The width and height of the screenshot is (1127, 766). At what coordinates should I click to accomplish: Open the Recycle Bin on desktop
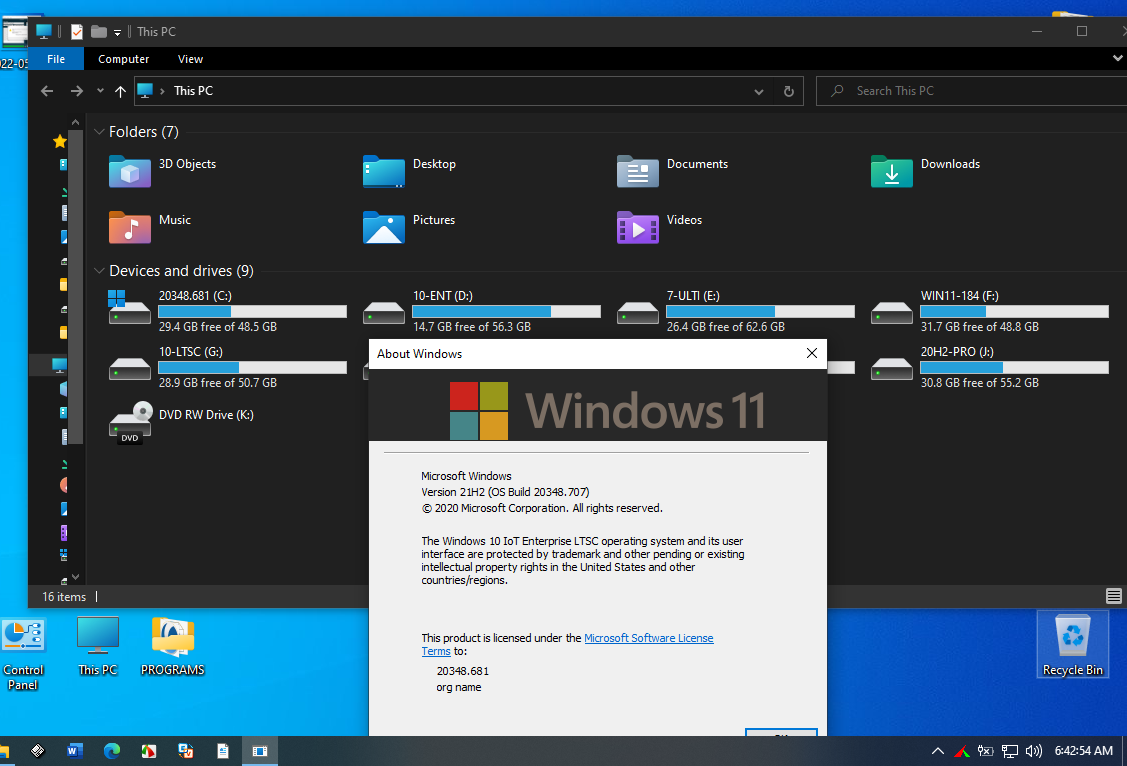(1072, 645)
